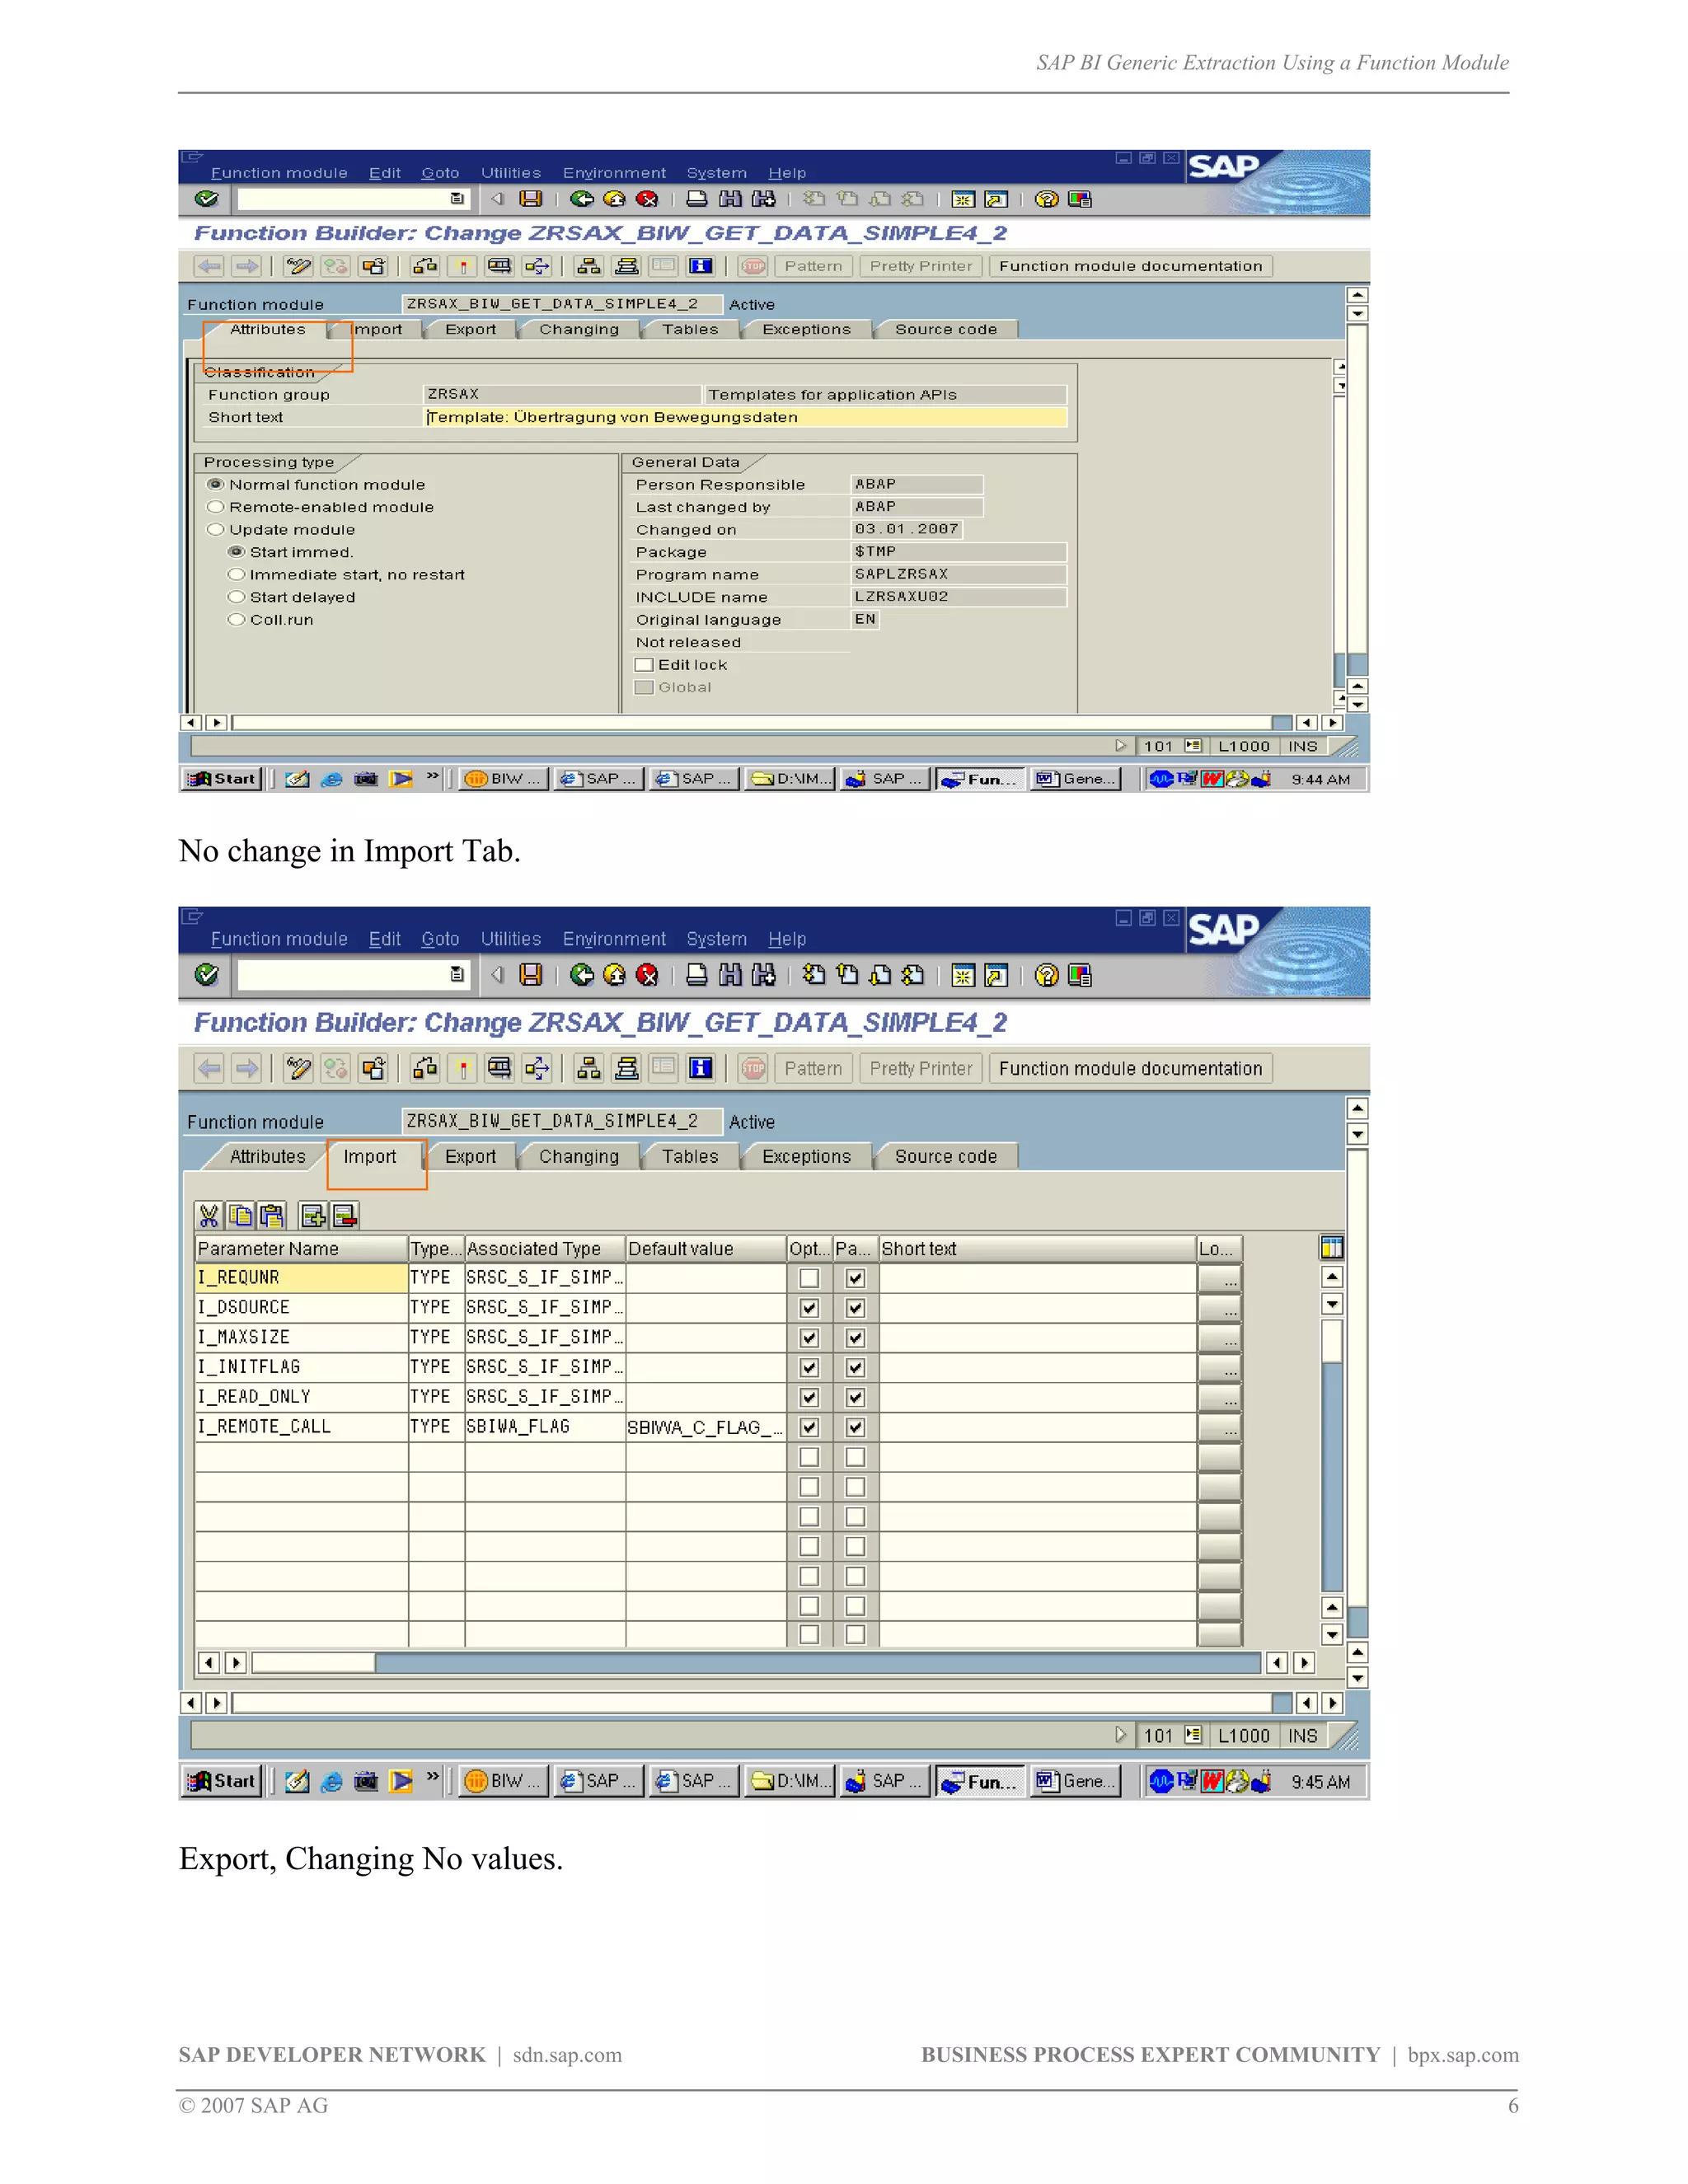Click Paste icon above parameter table

coord(271,1215)
